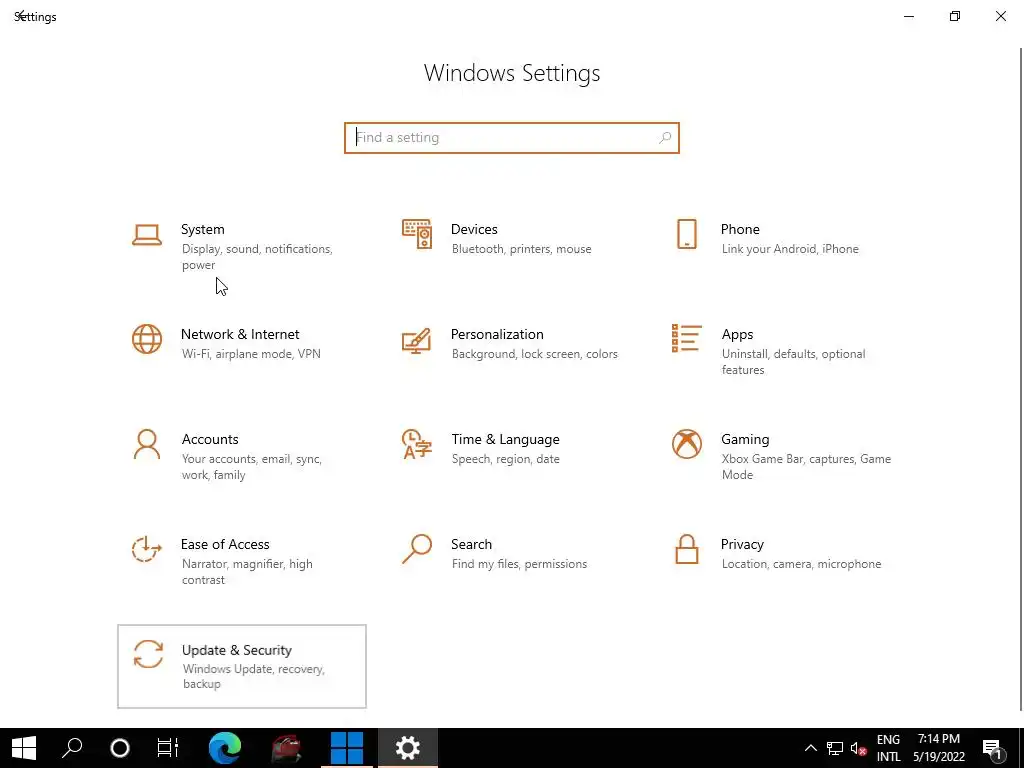The image size is (1024, 768).
Task: Click the magnifier in Find a setting box
Action: tap(665, 138)
